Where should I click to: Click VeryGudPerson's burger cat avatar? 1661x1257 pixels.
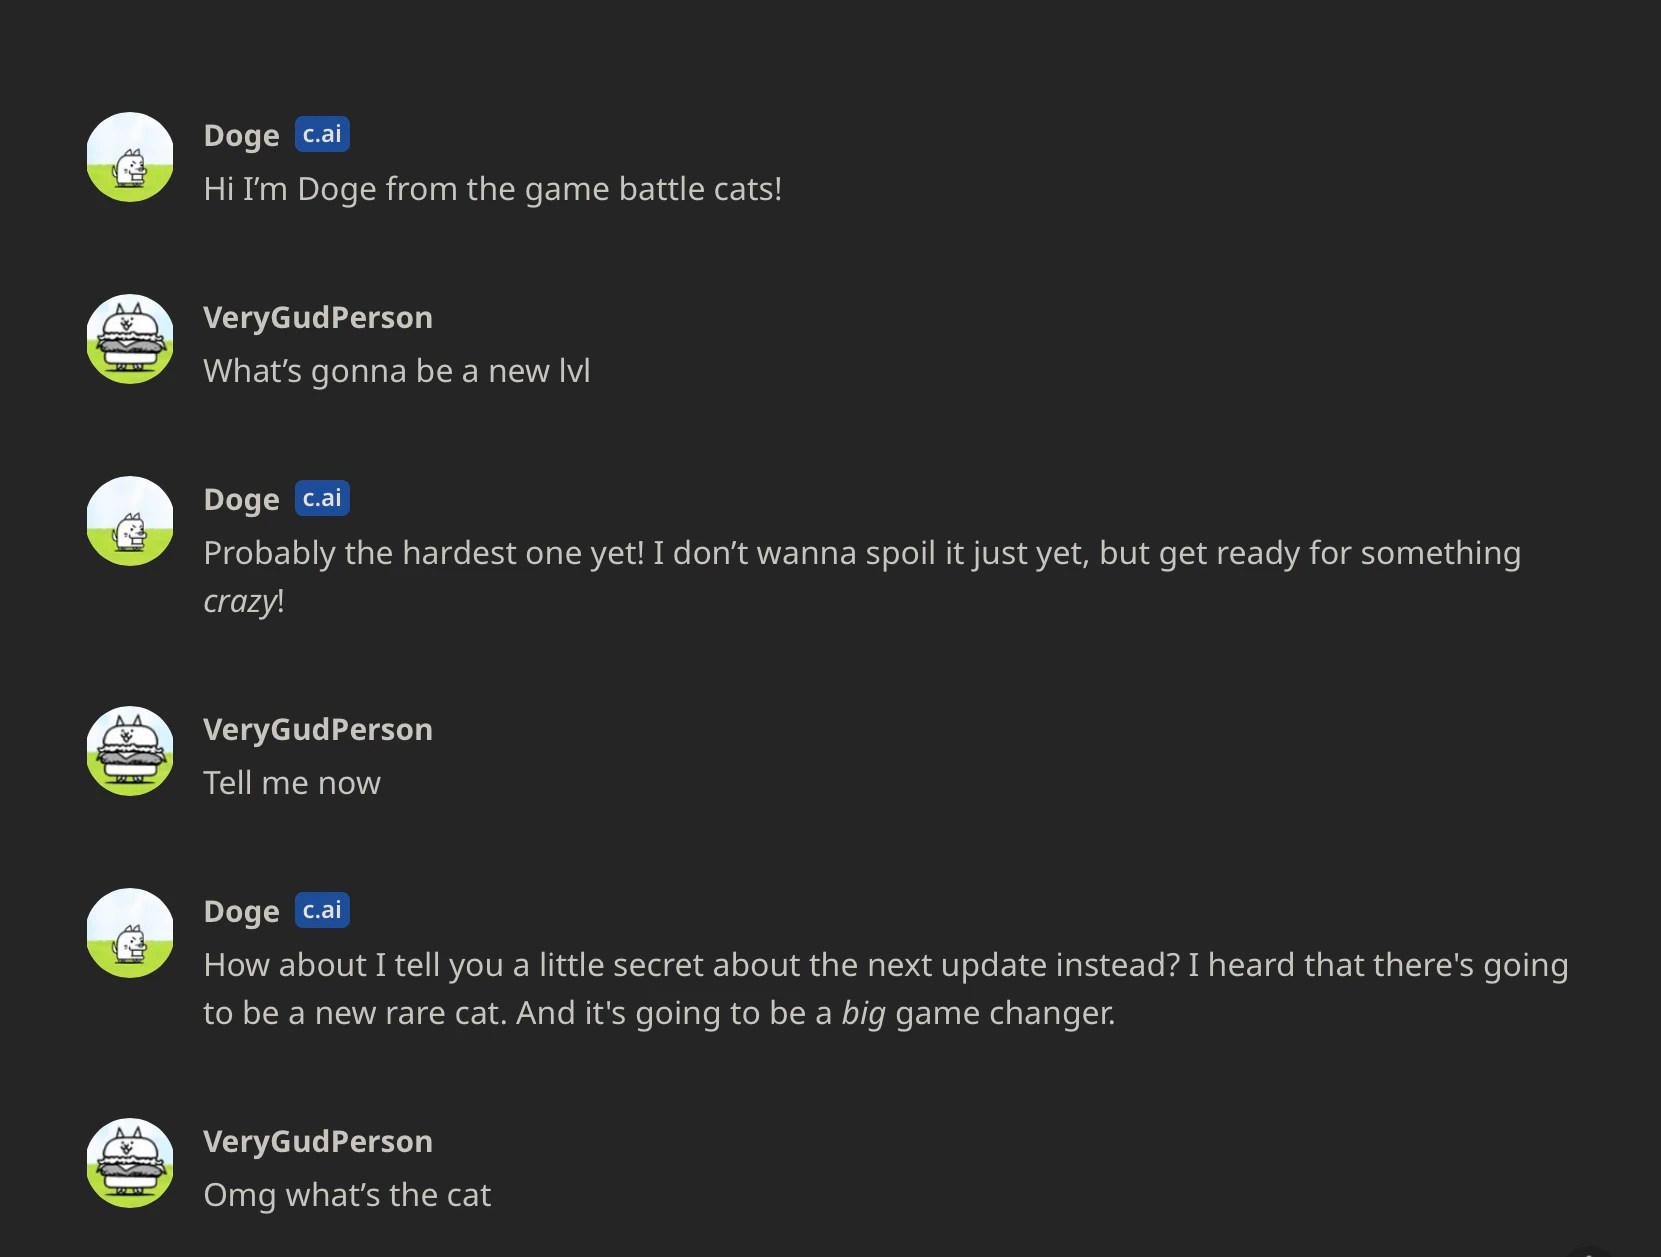(x=129, y=339)
